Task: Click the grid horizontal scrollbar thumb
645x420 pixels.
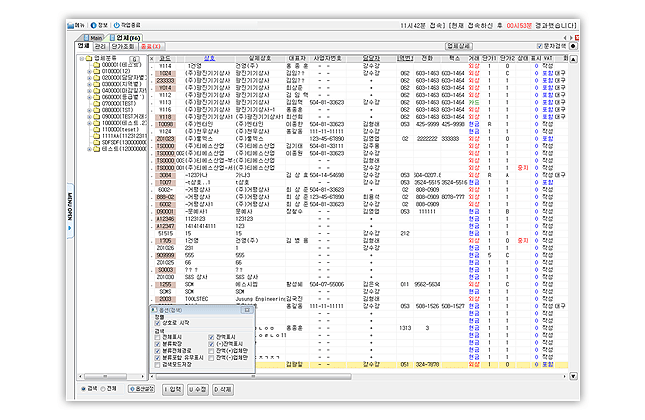Action: [253, 376]
